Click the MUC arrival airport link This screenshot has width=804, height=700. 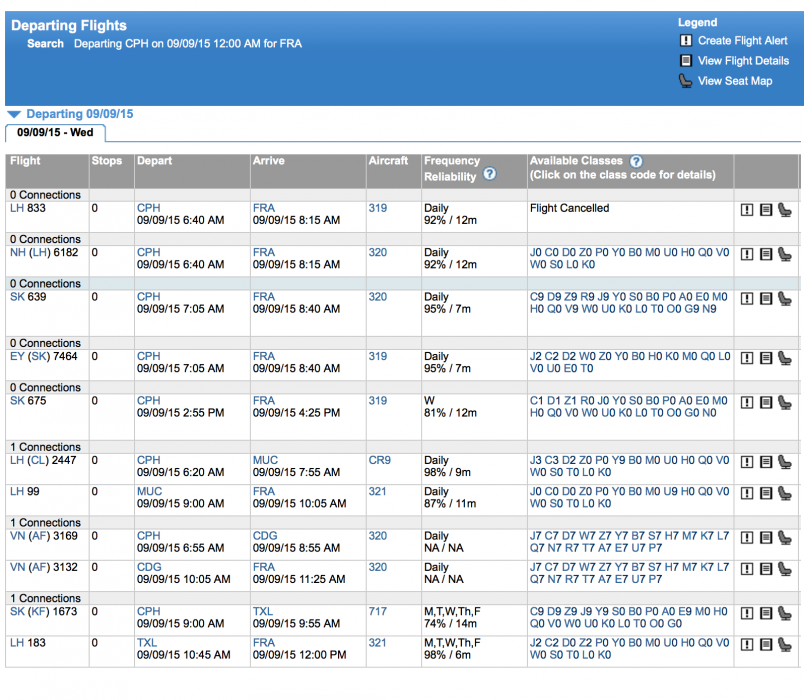[265, 461]
